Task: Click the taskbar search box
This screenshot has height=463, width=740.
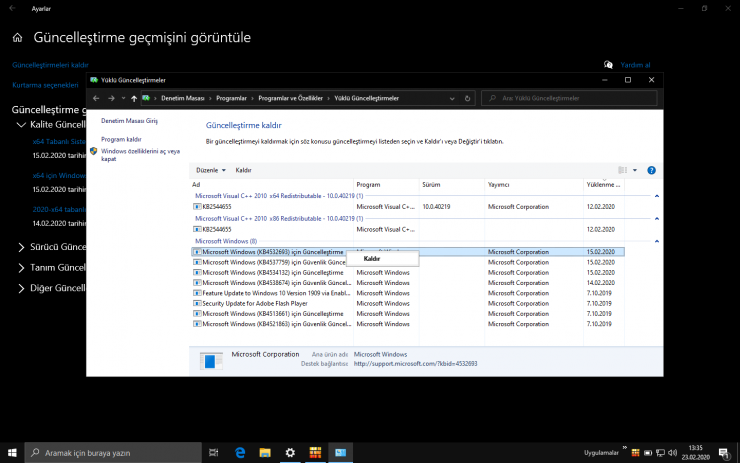Action: [x=113, y=453]
